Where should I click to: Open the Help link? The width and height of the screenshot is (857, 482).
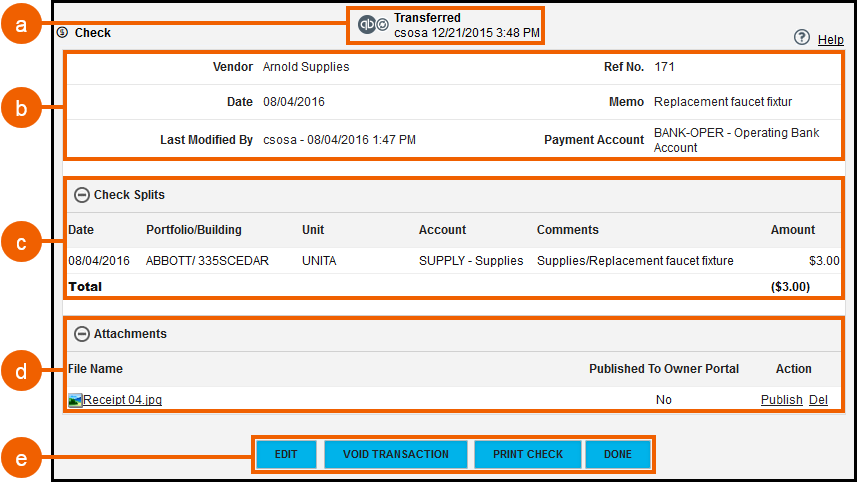coord(830,39)
